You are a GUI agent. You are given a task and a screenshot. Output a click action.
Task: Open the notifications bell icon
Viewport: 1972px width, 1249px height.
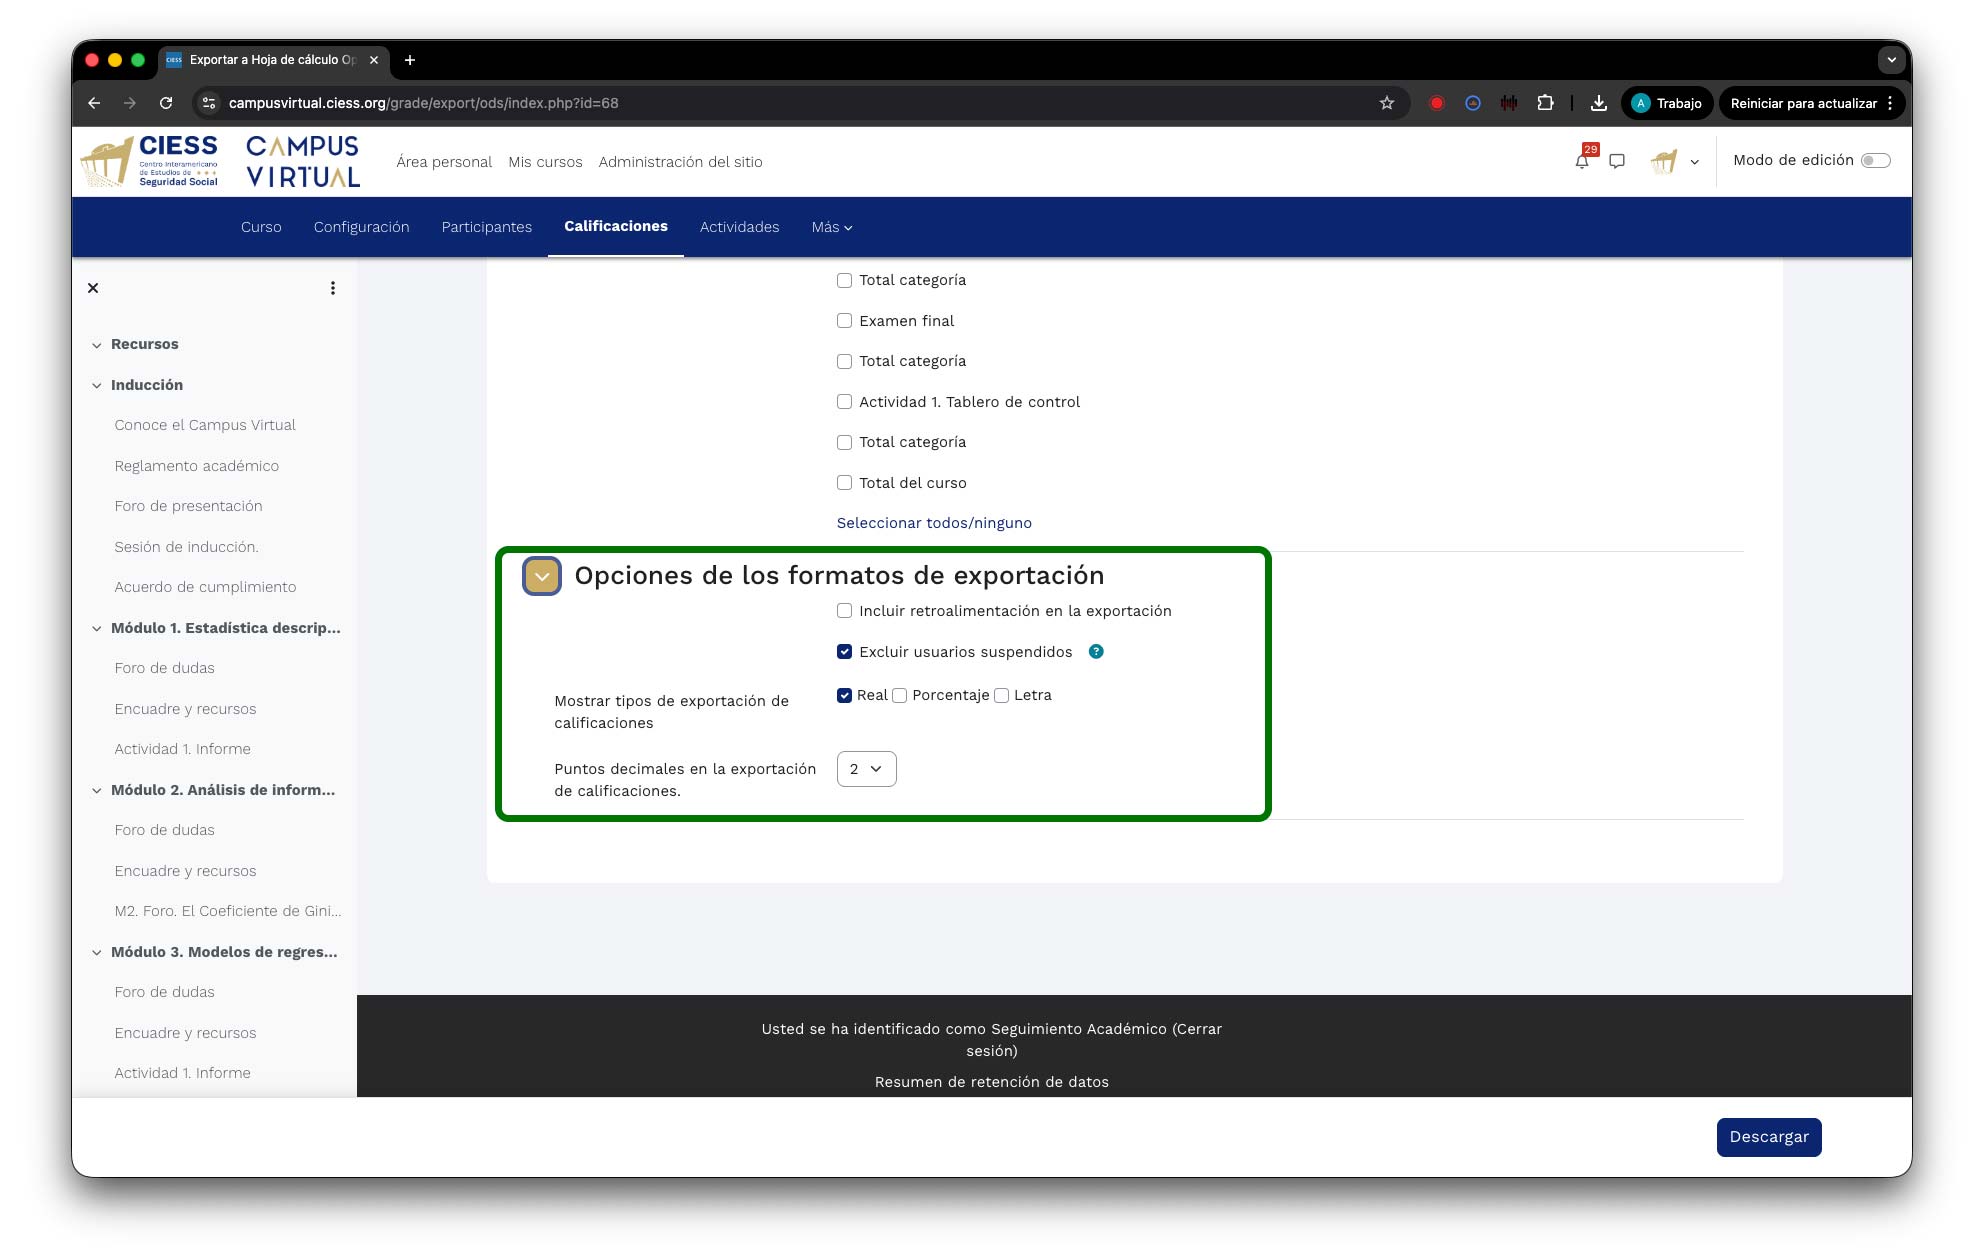(1581, 161)
